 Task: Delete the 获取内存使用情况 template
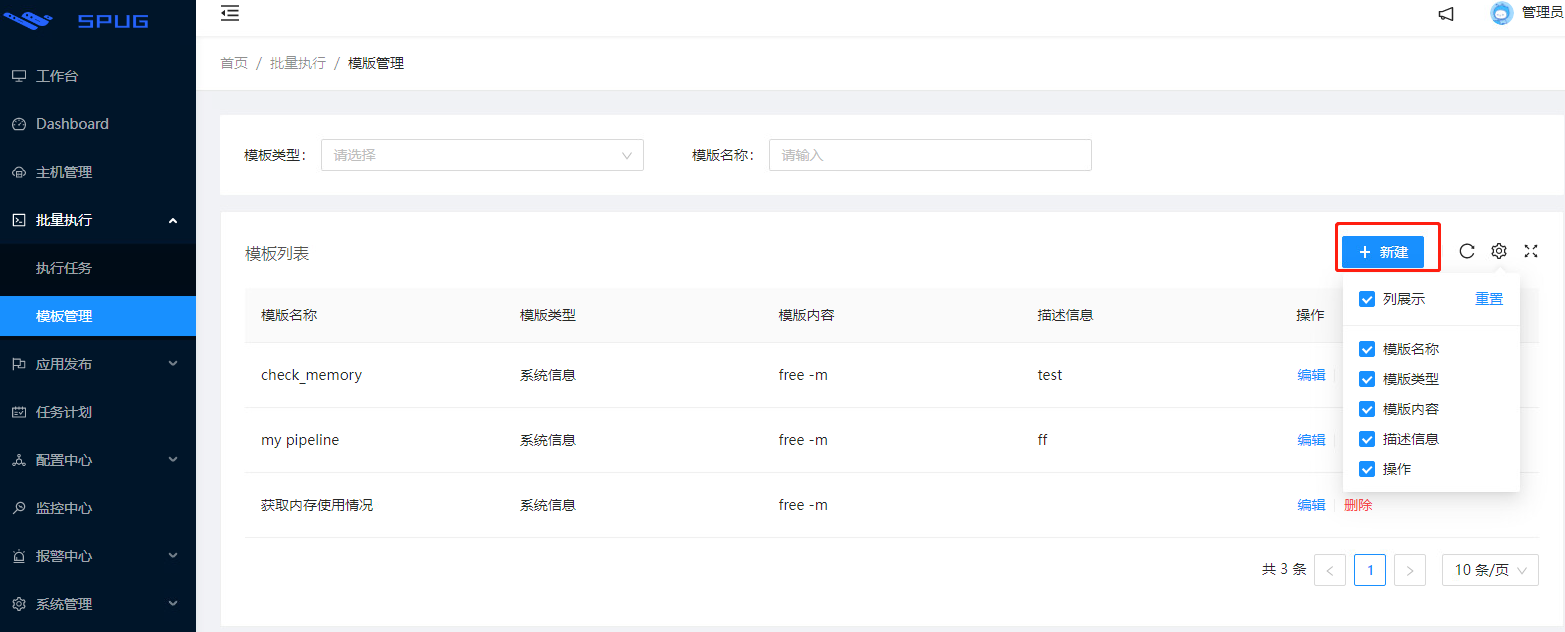[1358, 505]
